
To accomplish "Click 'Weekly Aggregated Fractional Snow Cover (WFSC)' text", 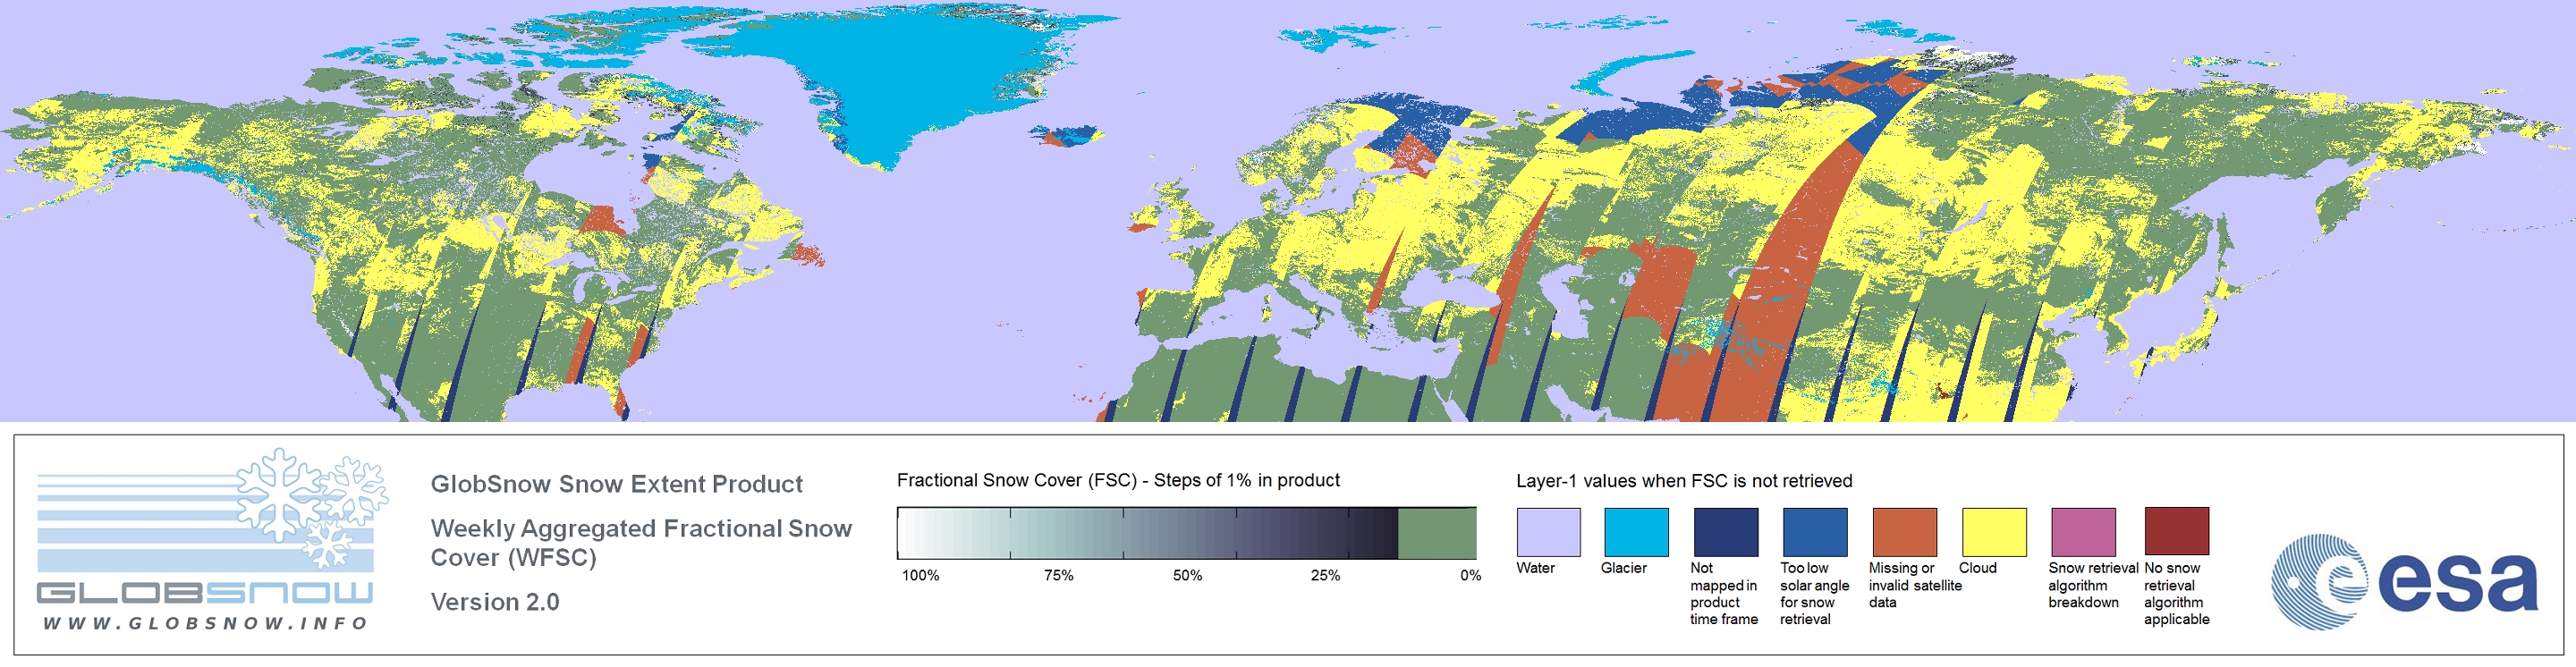I will click(x=641, y=543).
